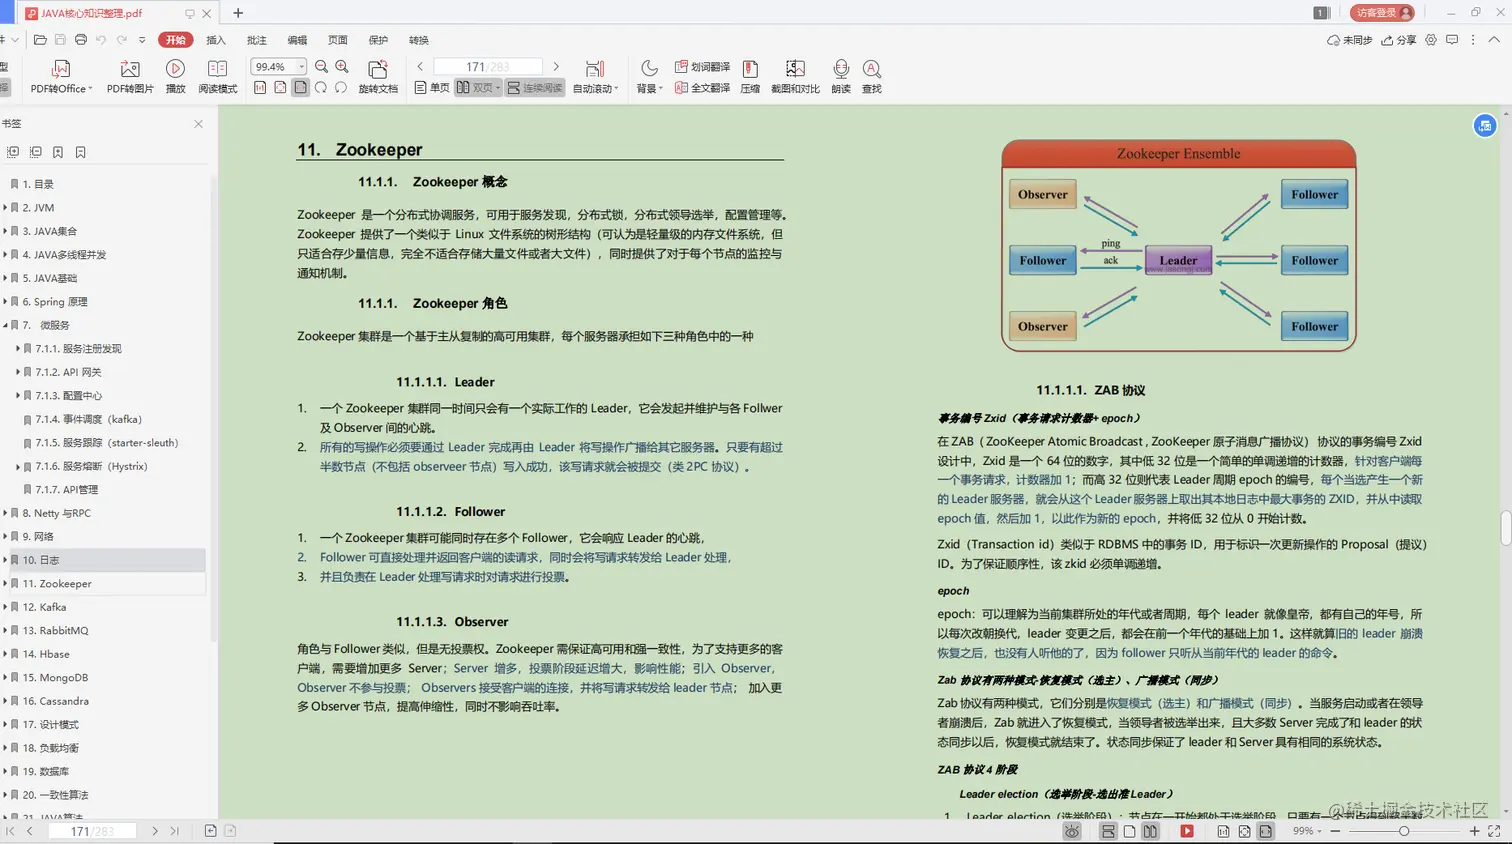This screenshot has height=844, width=1512.
Task: Start 朗读 read-aloud mode
Action: click(x=840, y=73)
